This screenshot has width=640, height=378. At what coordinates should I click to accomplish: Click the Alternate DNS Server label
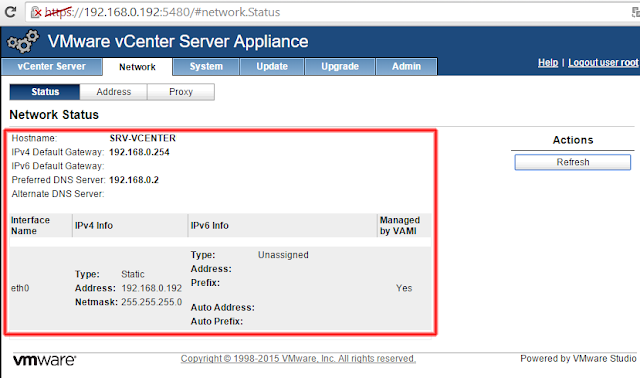pos(58,193)
